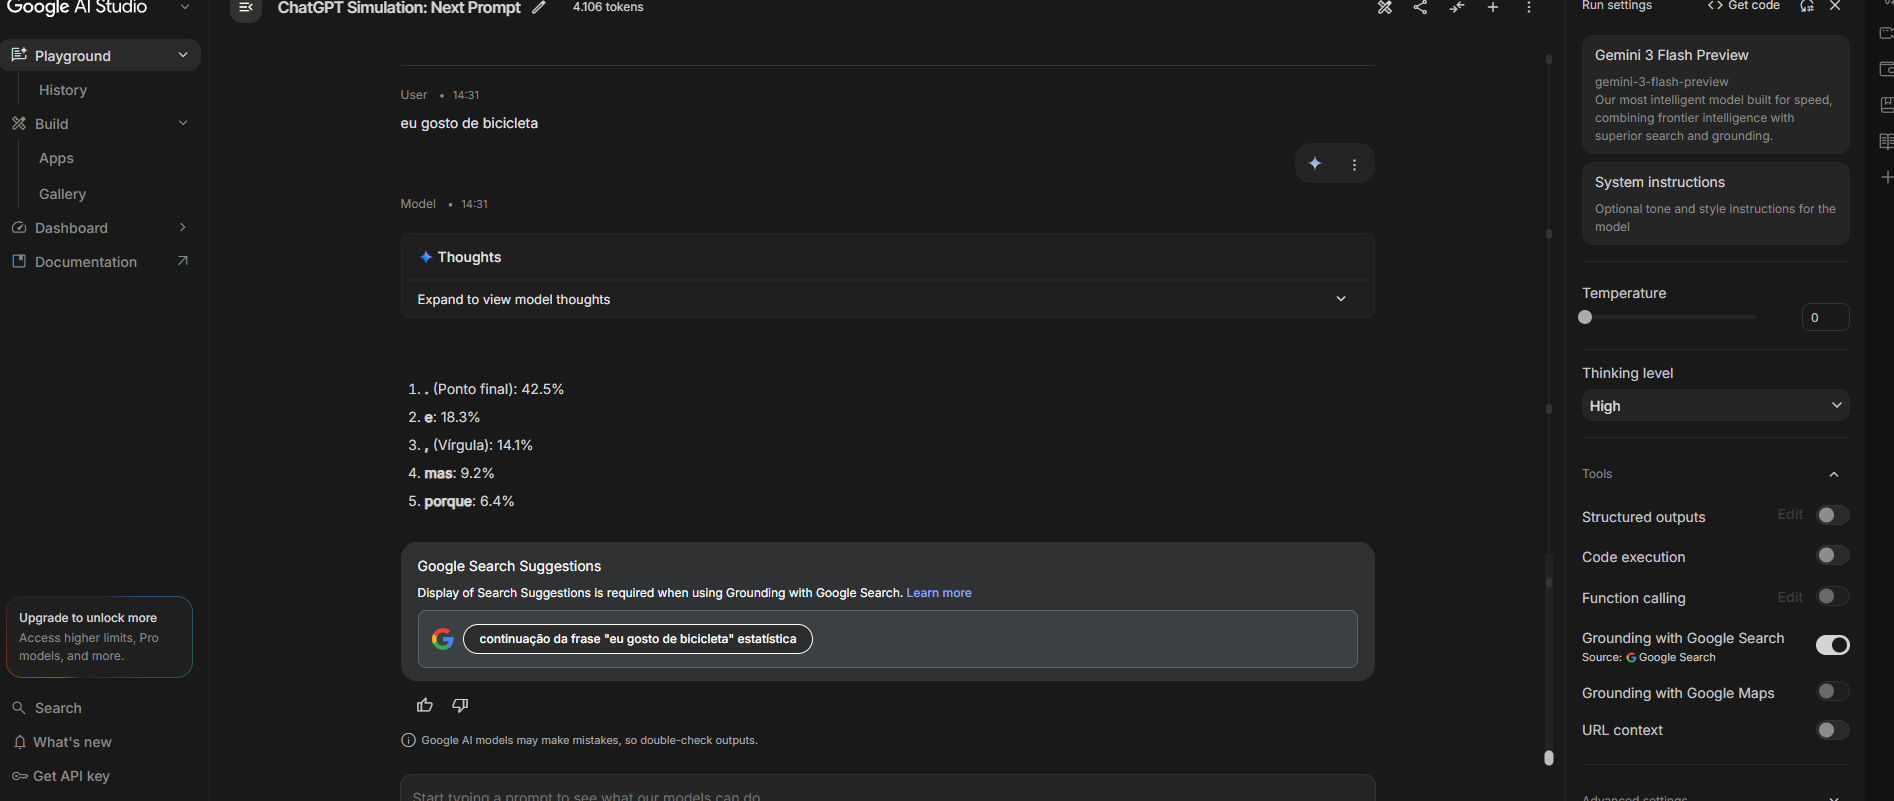
Task: Click the 'porque: 6.4%' list row
Action: tap(469, 501)
